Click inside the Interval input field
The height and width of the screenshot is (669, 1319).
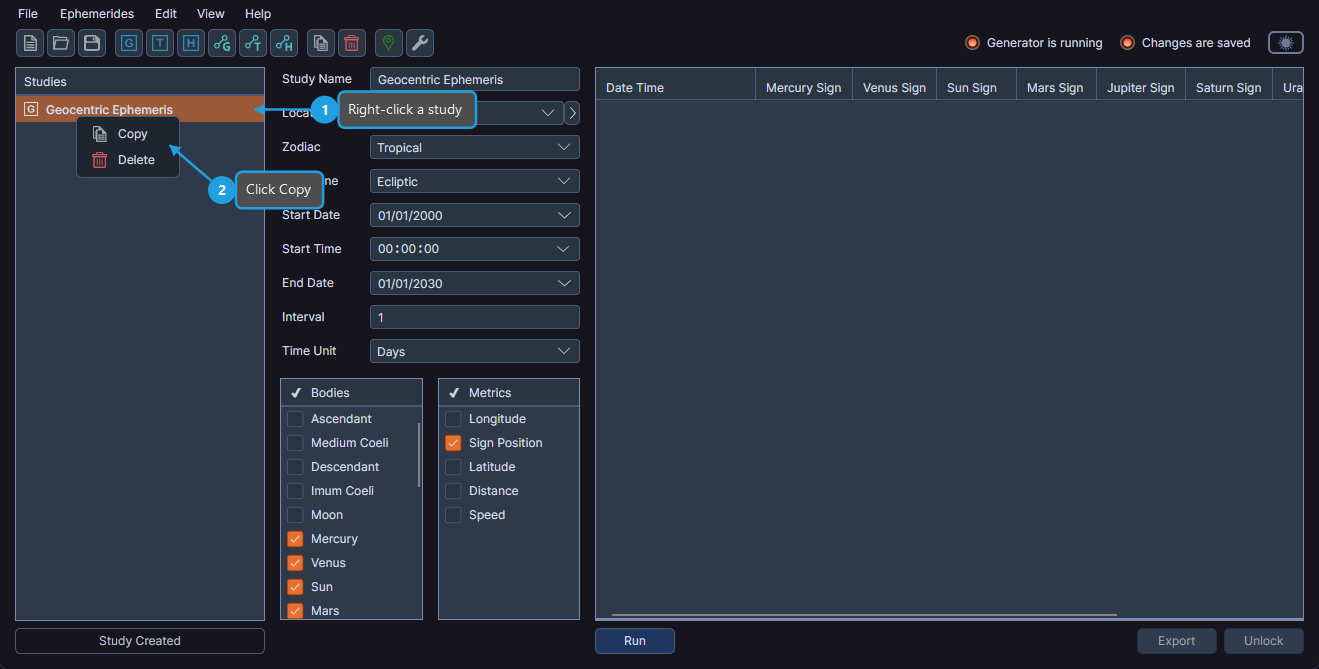click(474, 317)
